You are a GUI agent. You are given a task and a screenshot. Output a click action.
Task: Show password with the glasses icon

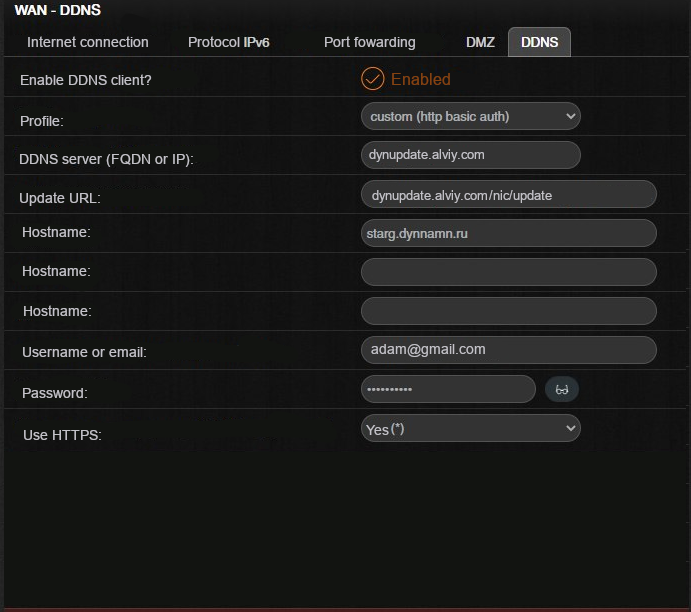click(x=561, y=389)
